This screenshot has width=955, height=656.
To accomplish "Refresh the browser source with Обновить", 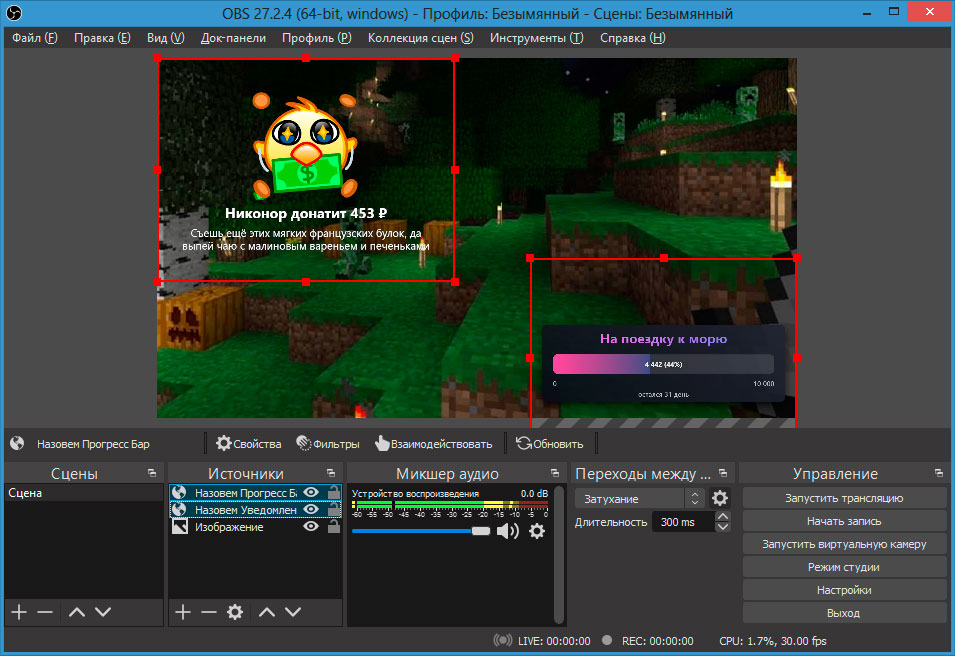I will tap(549, 443).
